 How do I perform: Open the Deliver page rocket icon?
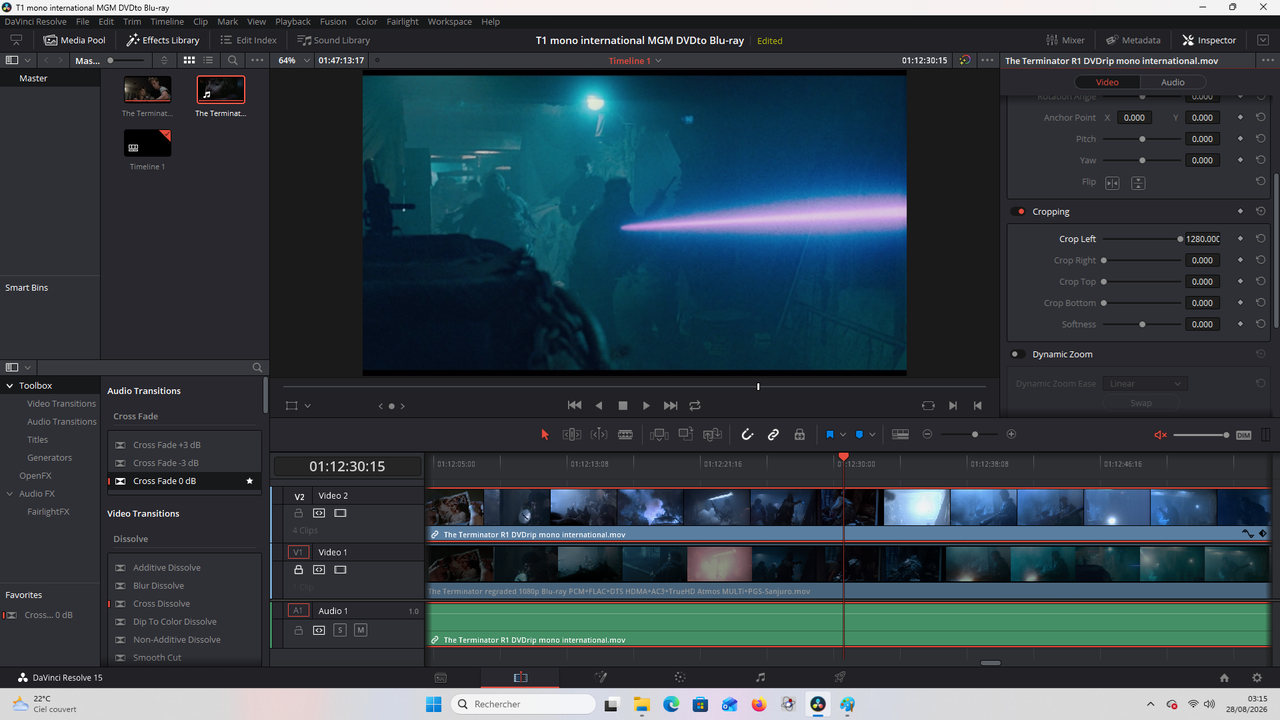pyautogui.click(x=840, y=677)
